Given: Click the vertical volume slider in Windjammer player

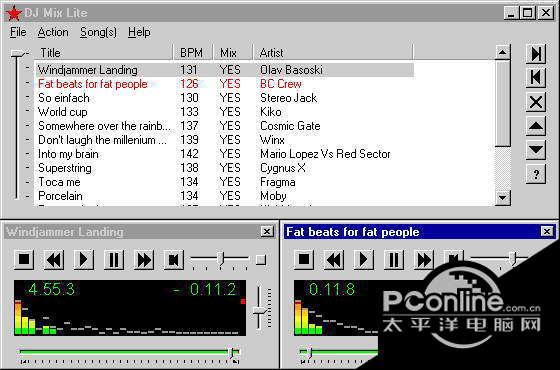Looking at the screenshot, I should click(260, 311).
